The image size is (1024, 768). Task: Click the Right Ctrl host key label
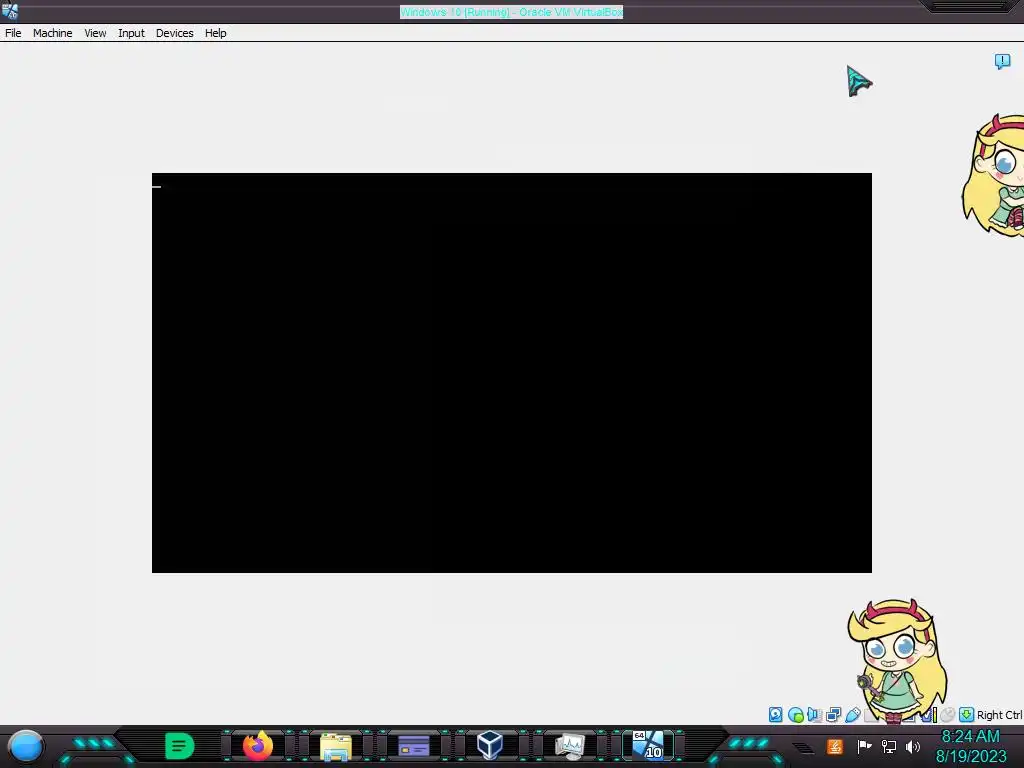[999, 715]
